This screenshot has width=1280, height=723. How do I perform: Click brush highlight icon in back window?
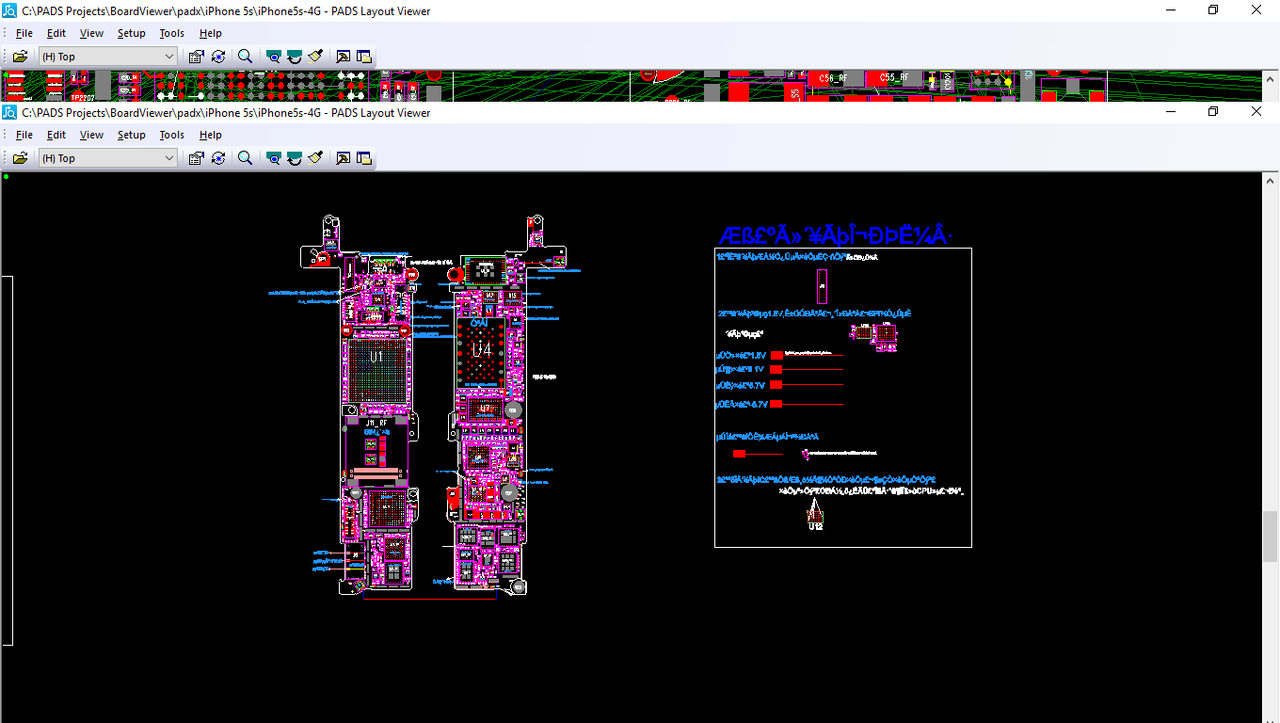pos(315,57)
